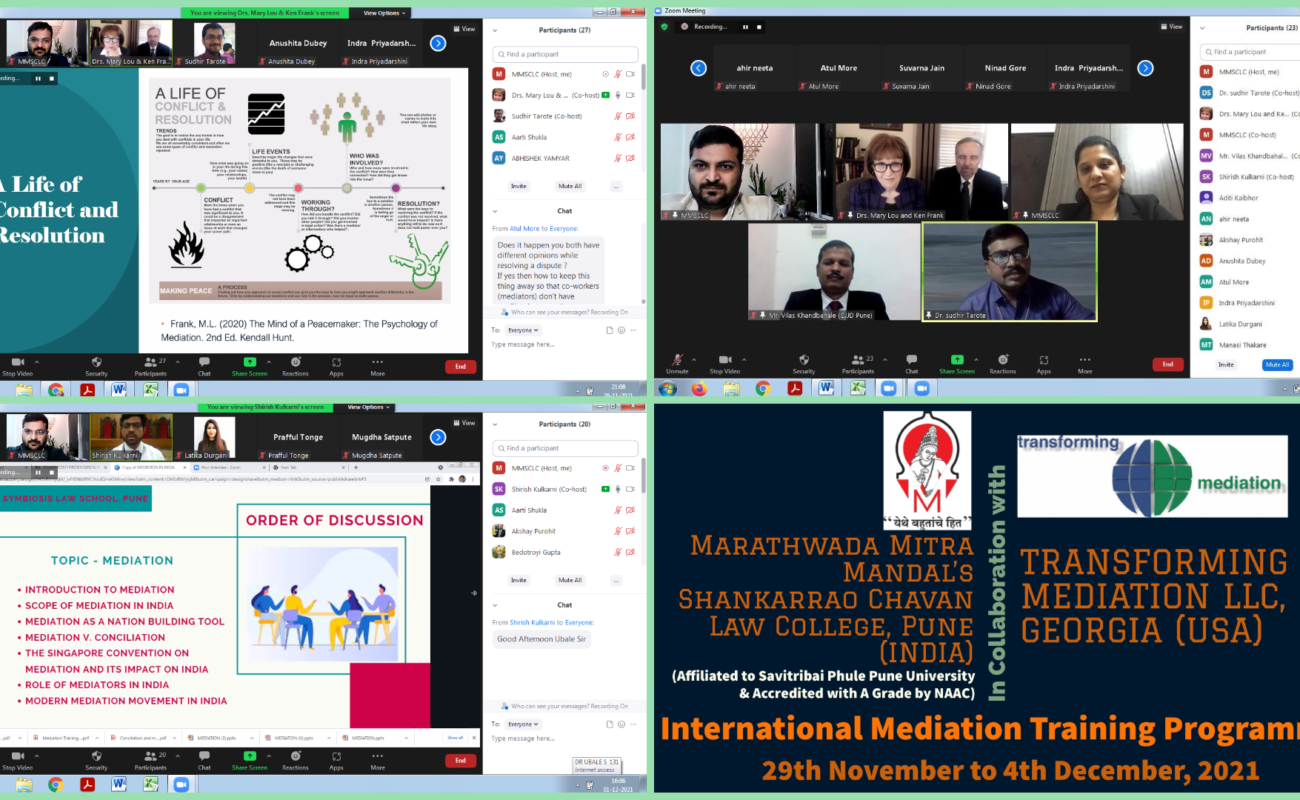This screenshot has width=1300, height=800.
Task: Open Apps in the 27-participant meeting toolbar
Action: [x=336, y=366]
